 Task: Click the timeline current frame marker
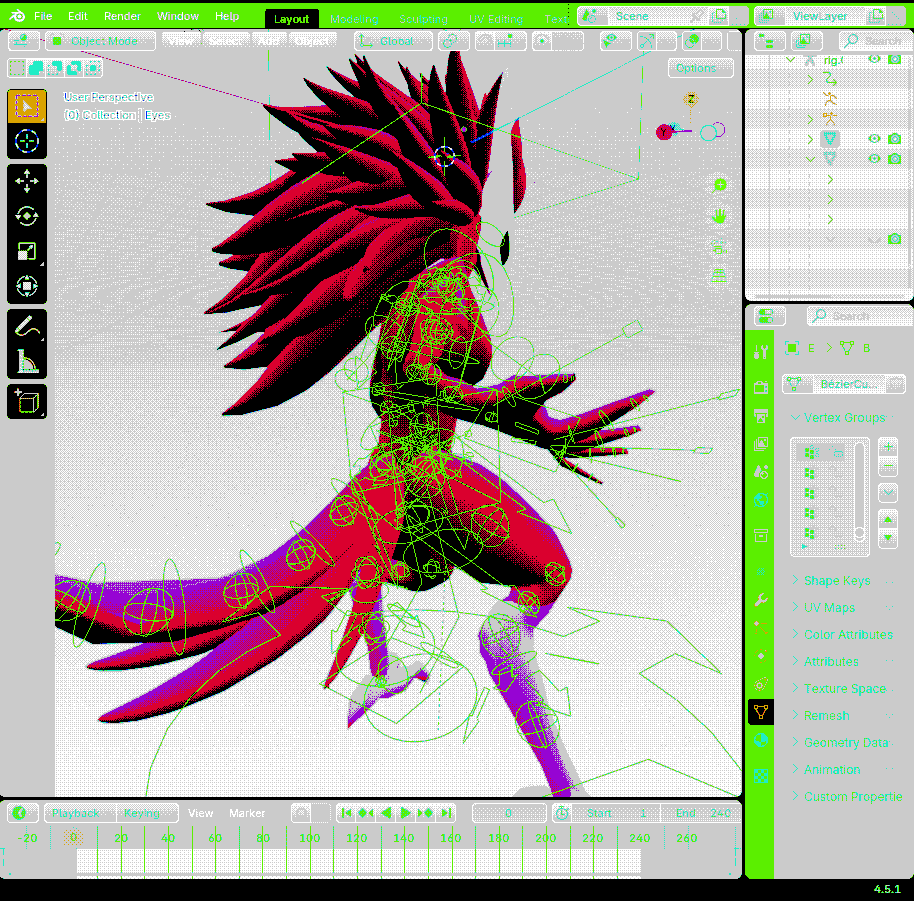(x=73, y=837)
